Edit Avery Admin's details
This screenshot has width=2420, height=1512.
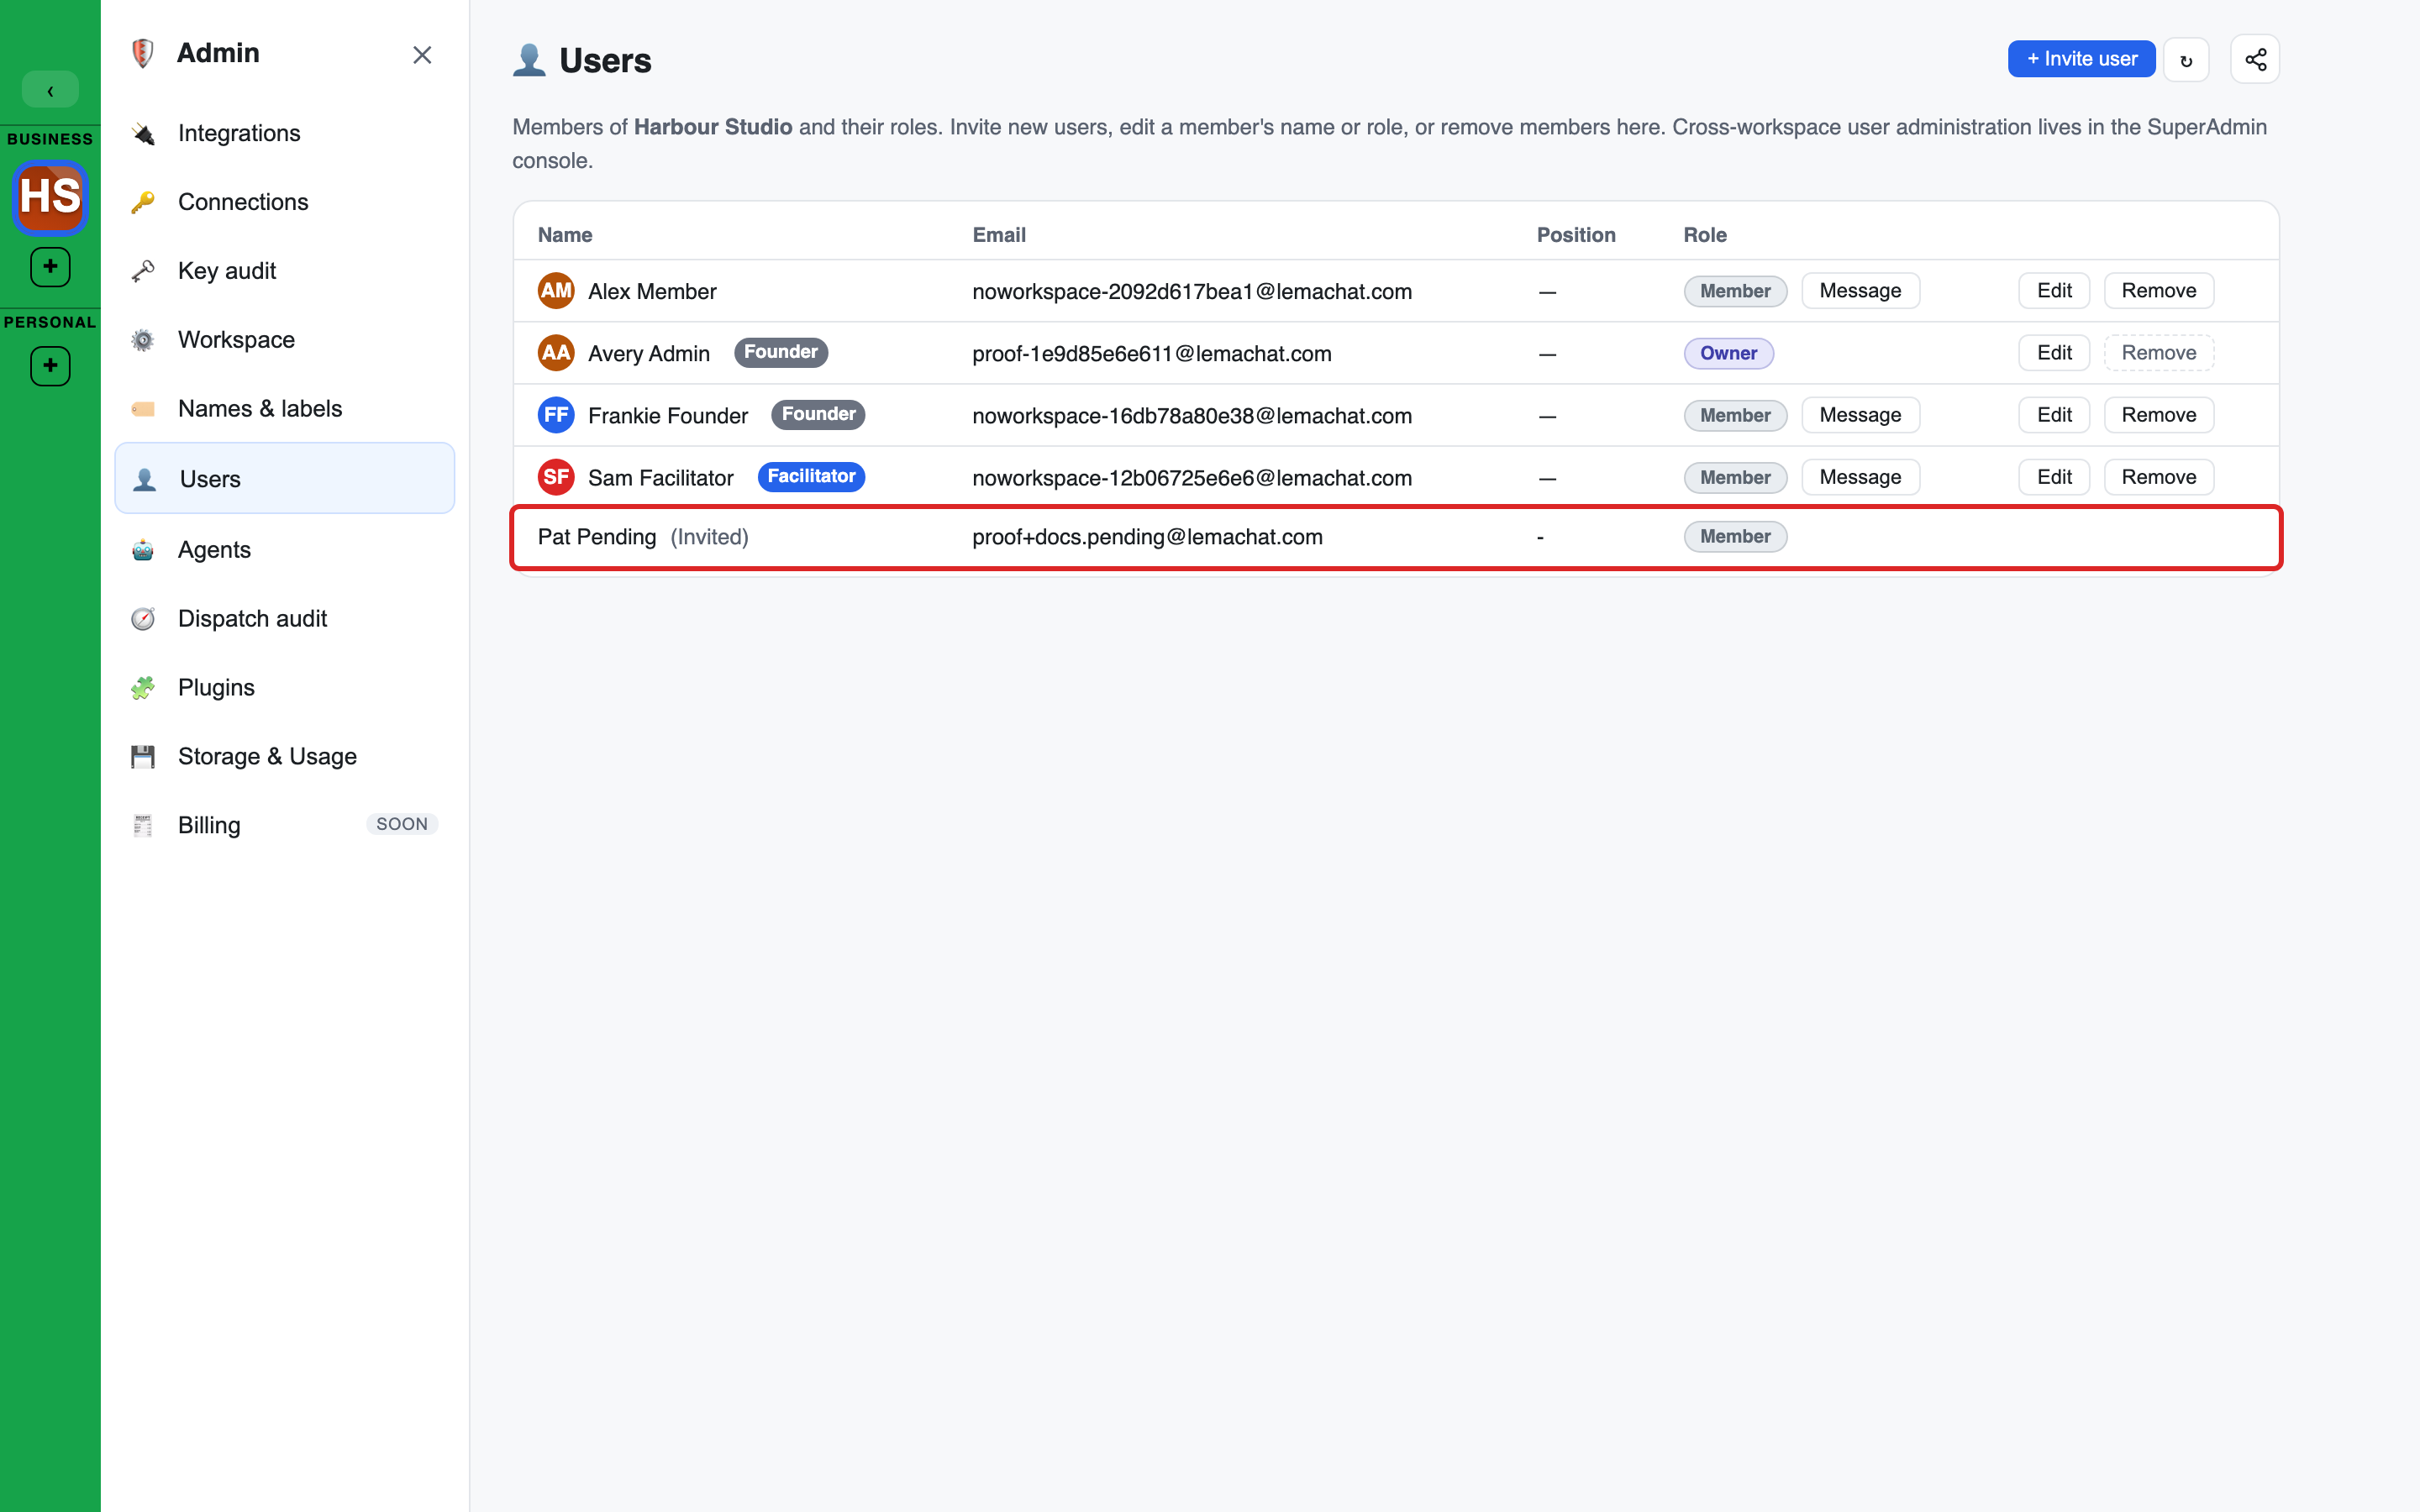(x=2054, y=353)
